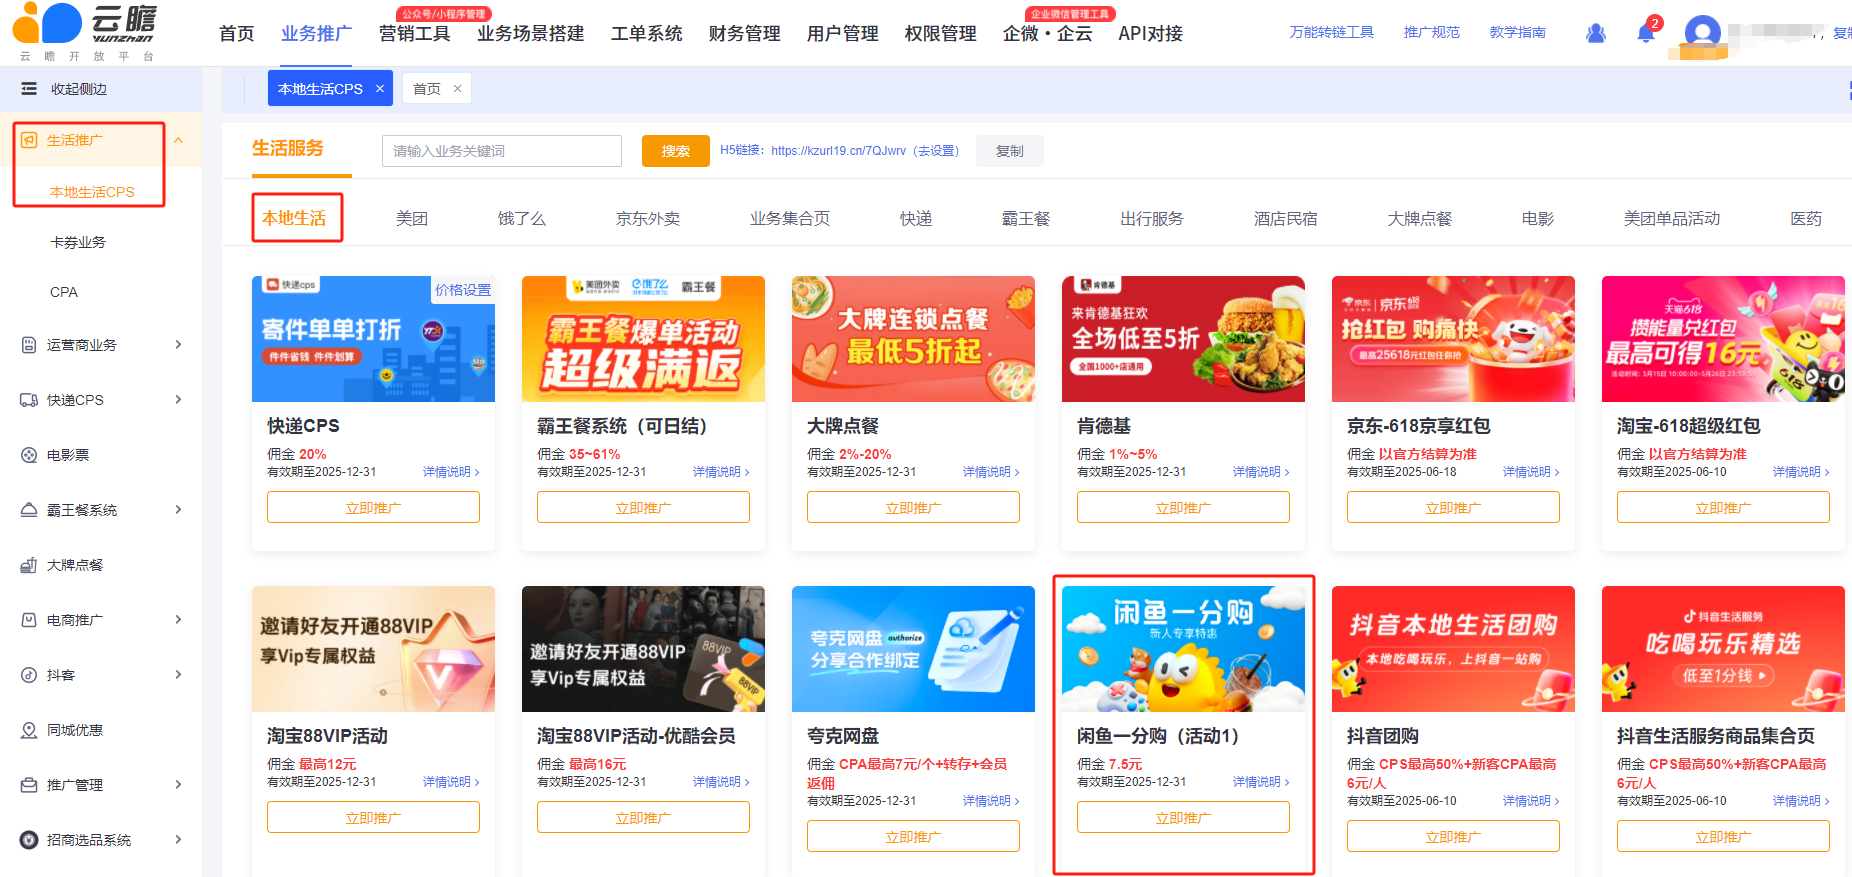Open 详情说明 for the 肯德基 card

[x=1261, y=472]
